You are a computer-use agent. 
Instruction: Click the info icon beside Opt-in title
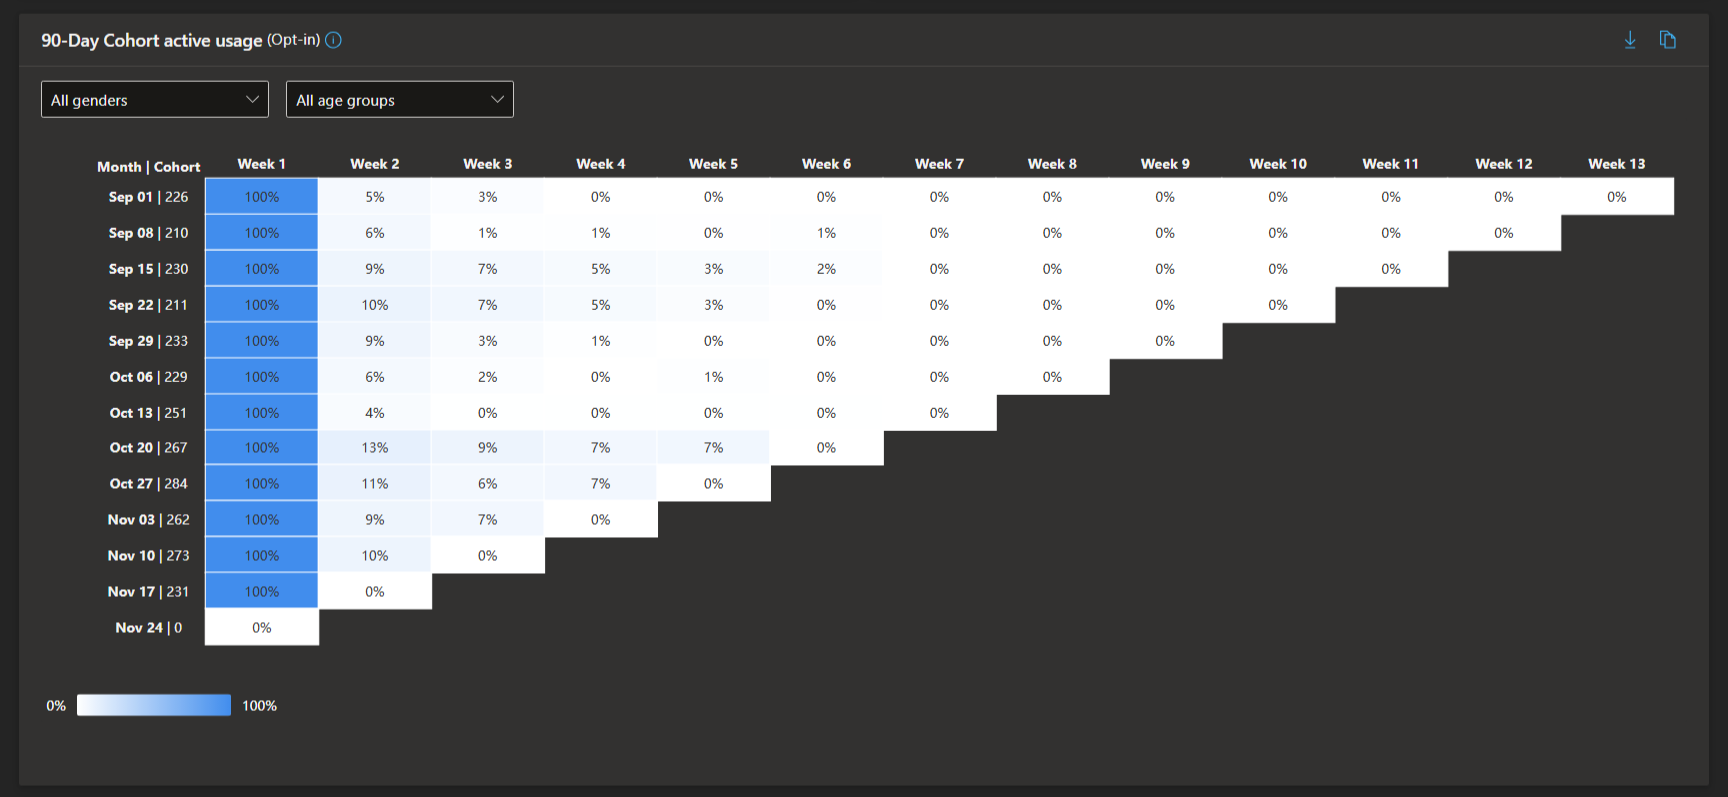pyautogui.click(x=334, y=40)
